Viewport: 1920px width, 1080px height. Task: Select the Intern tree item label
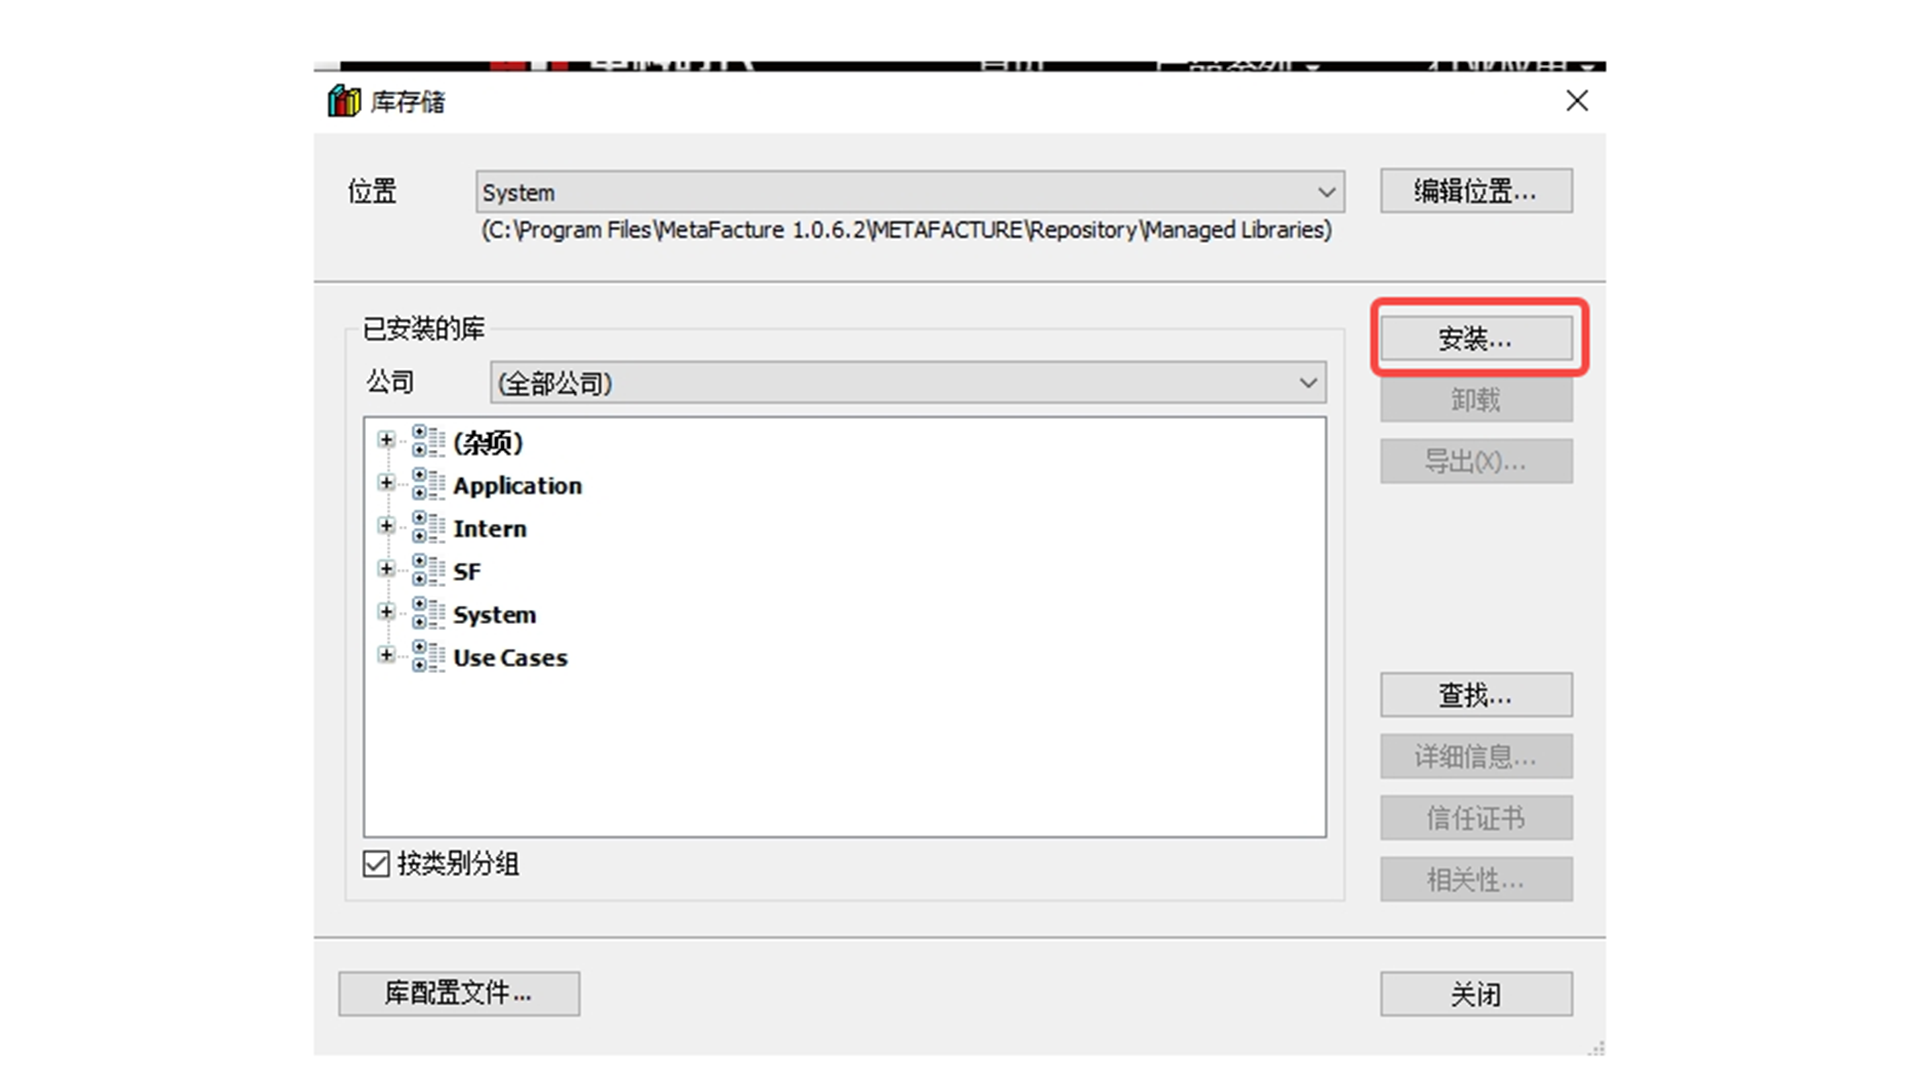pos(489,528)
